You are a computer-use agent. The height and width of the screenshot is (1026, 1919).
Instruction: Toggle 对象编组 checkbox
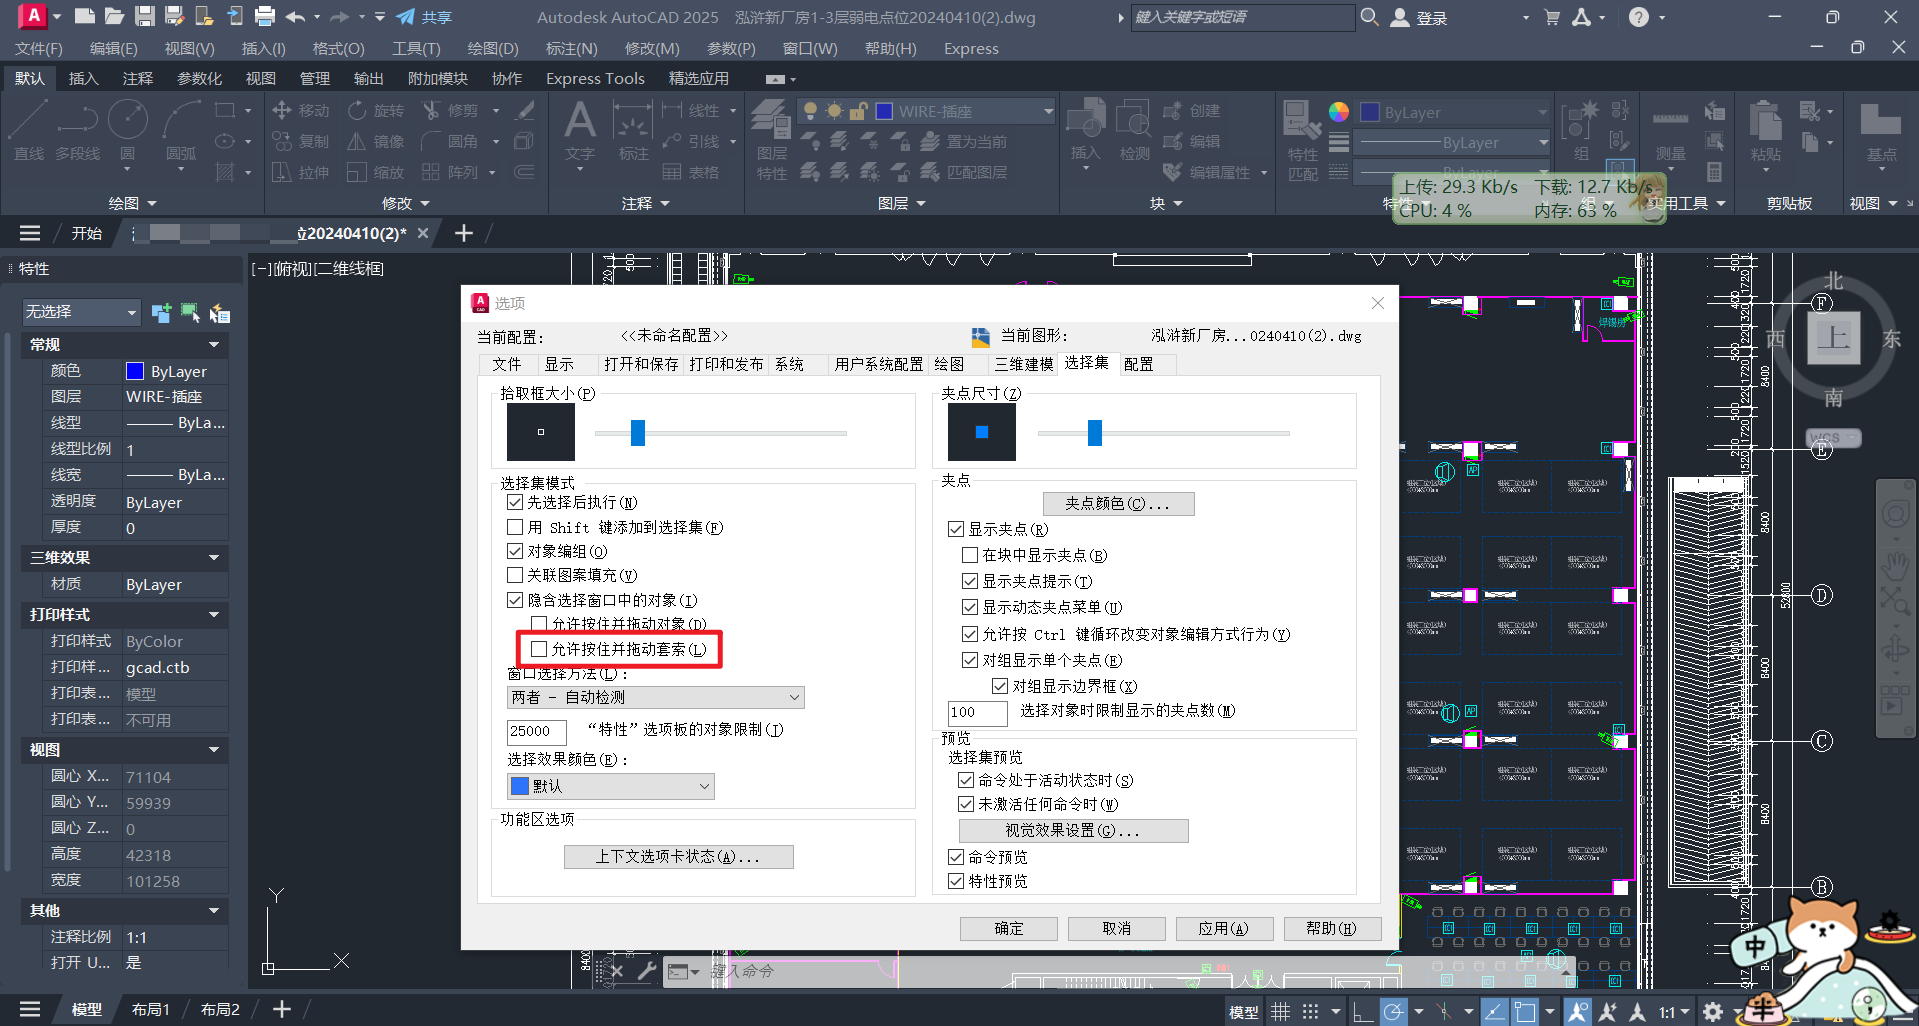515,551
